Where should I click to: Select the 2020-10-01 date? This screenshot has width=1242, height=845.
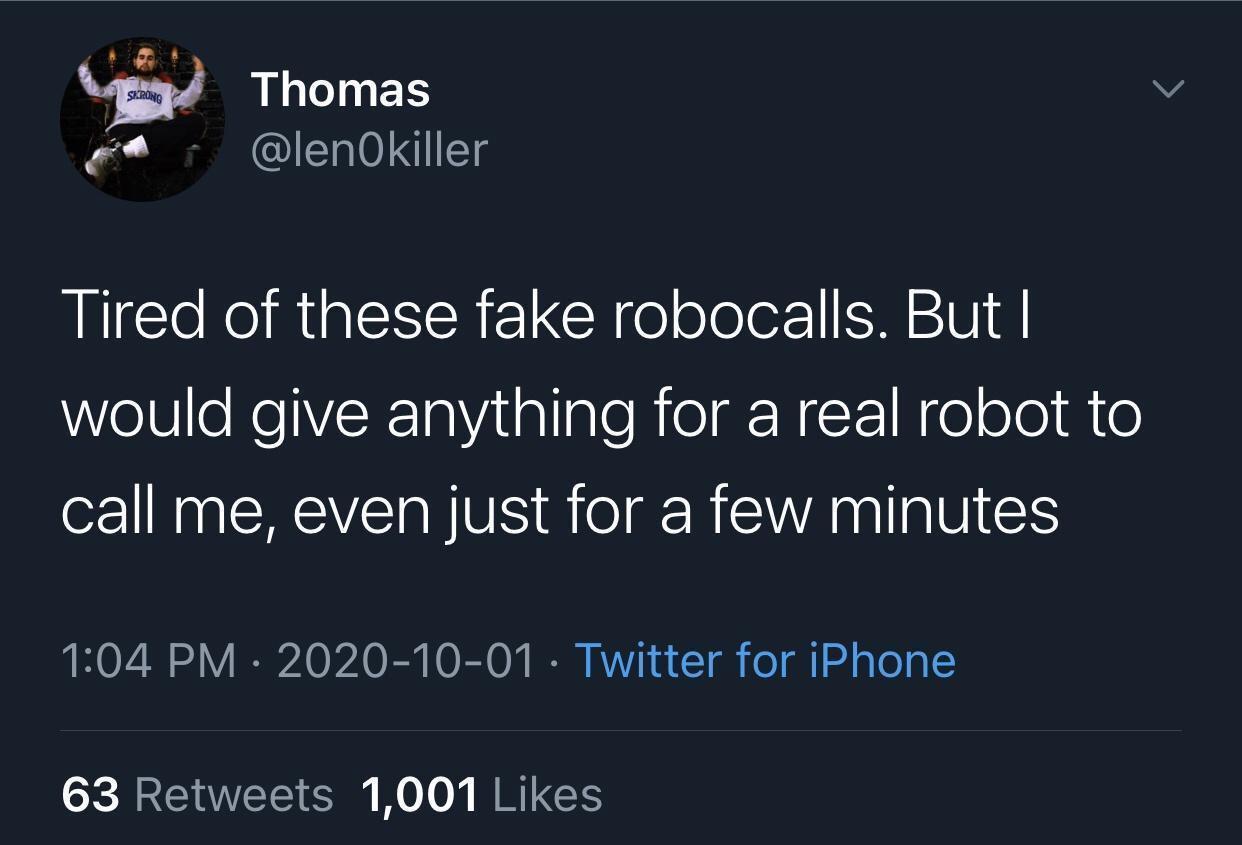pos(405,661)
